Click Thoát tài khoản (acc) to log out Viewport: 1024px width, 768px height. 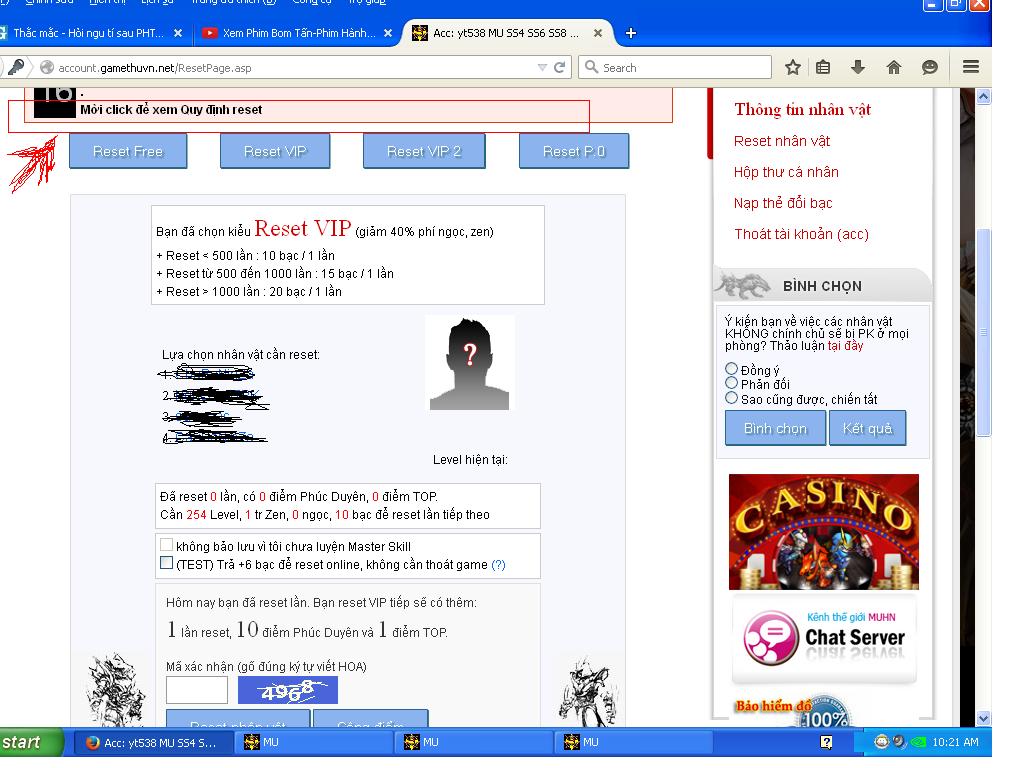point(801,234)
